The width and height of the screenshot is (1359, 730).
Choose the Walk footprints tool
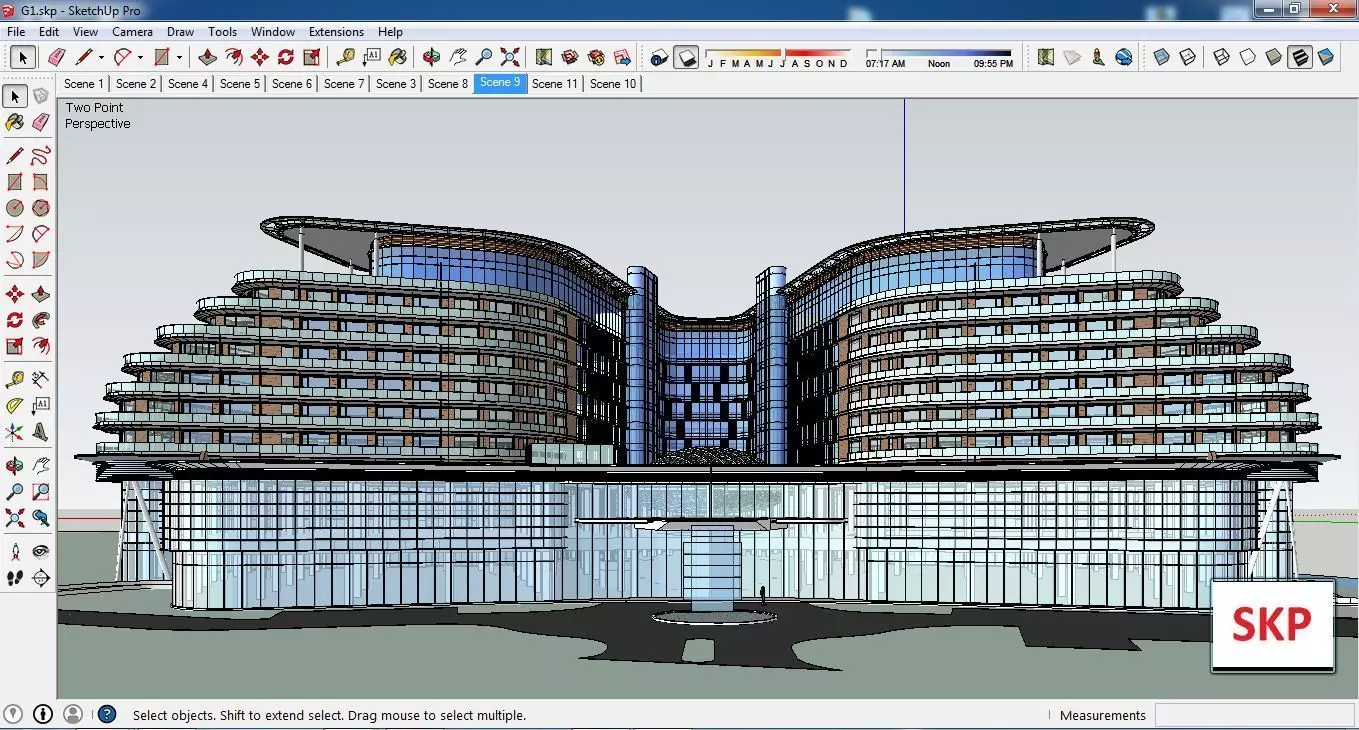15,578
